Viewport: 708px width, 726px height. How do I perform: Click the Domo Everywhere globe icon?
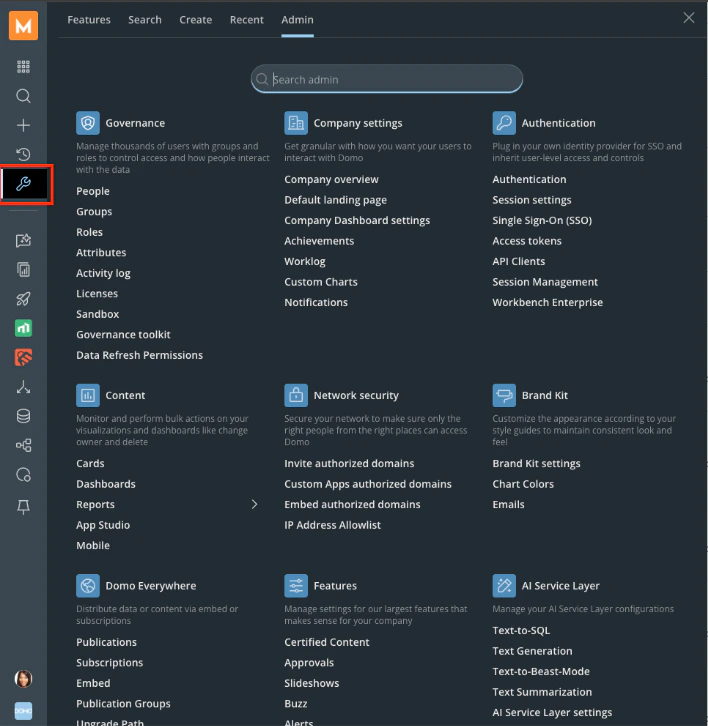88,586
